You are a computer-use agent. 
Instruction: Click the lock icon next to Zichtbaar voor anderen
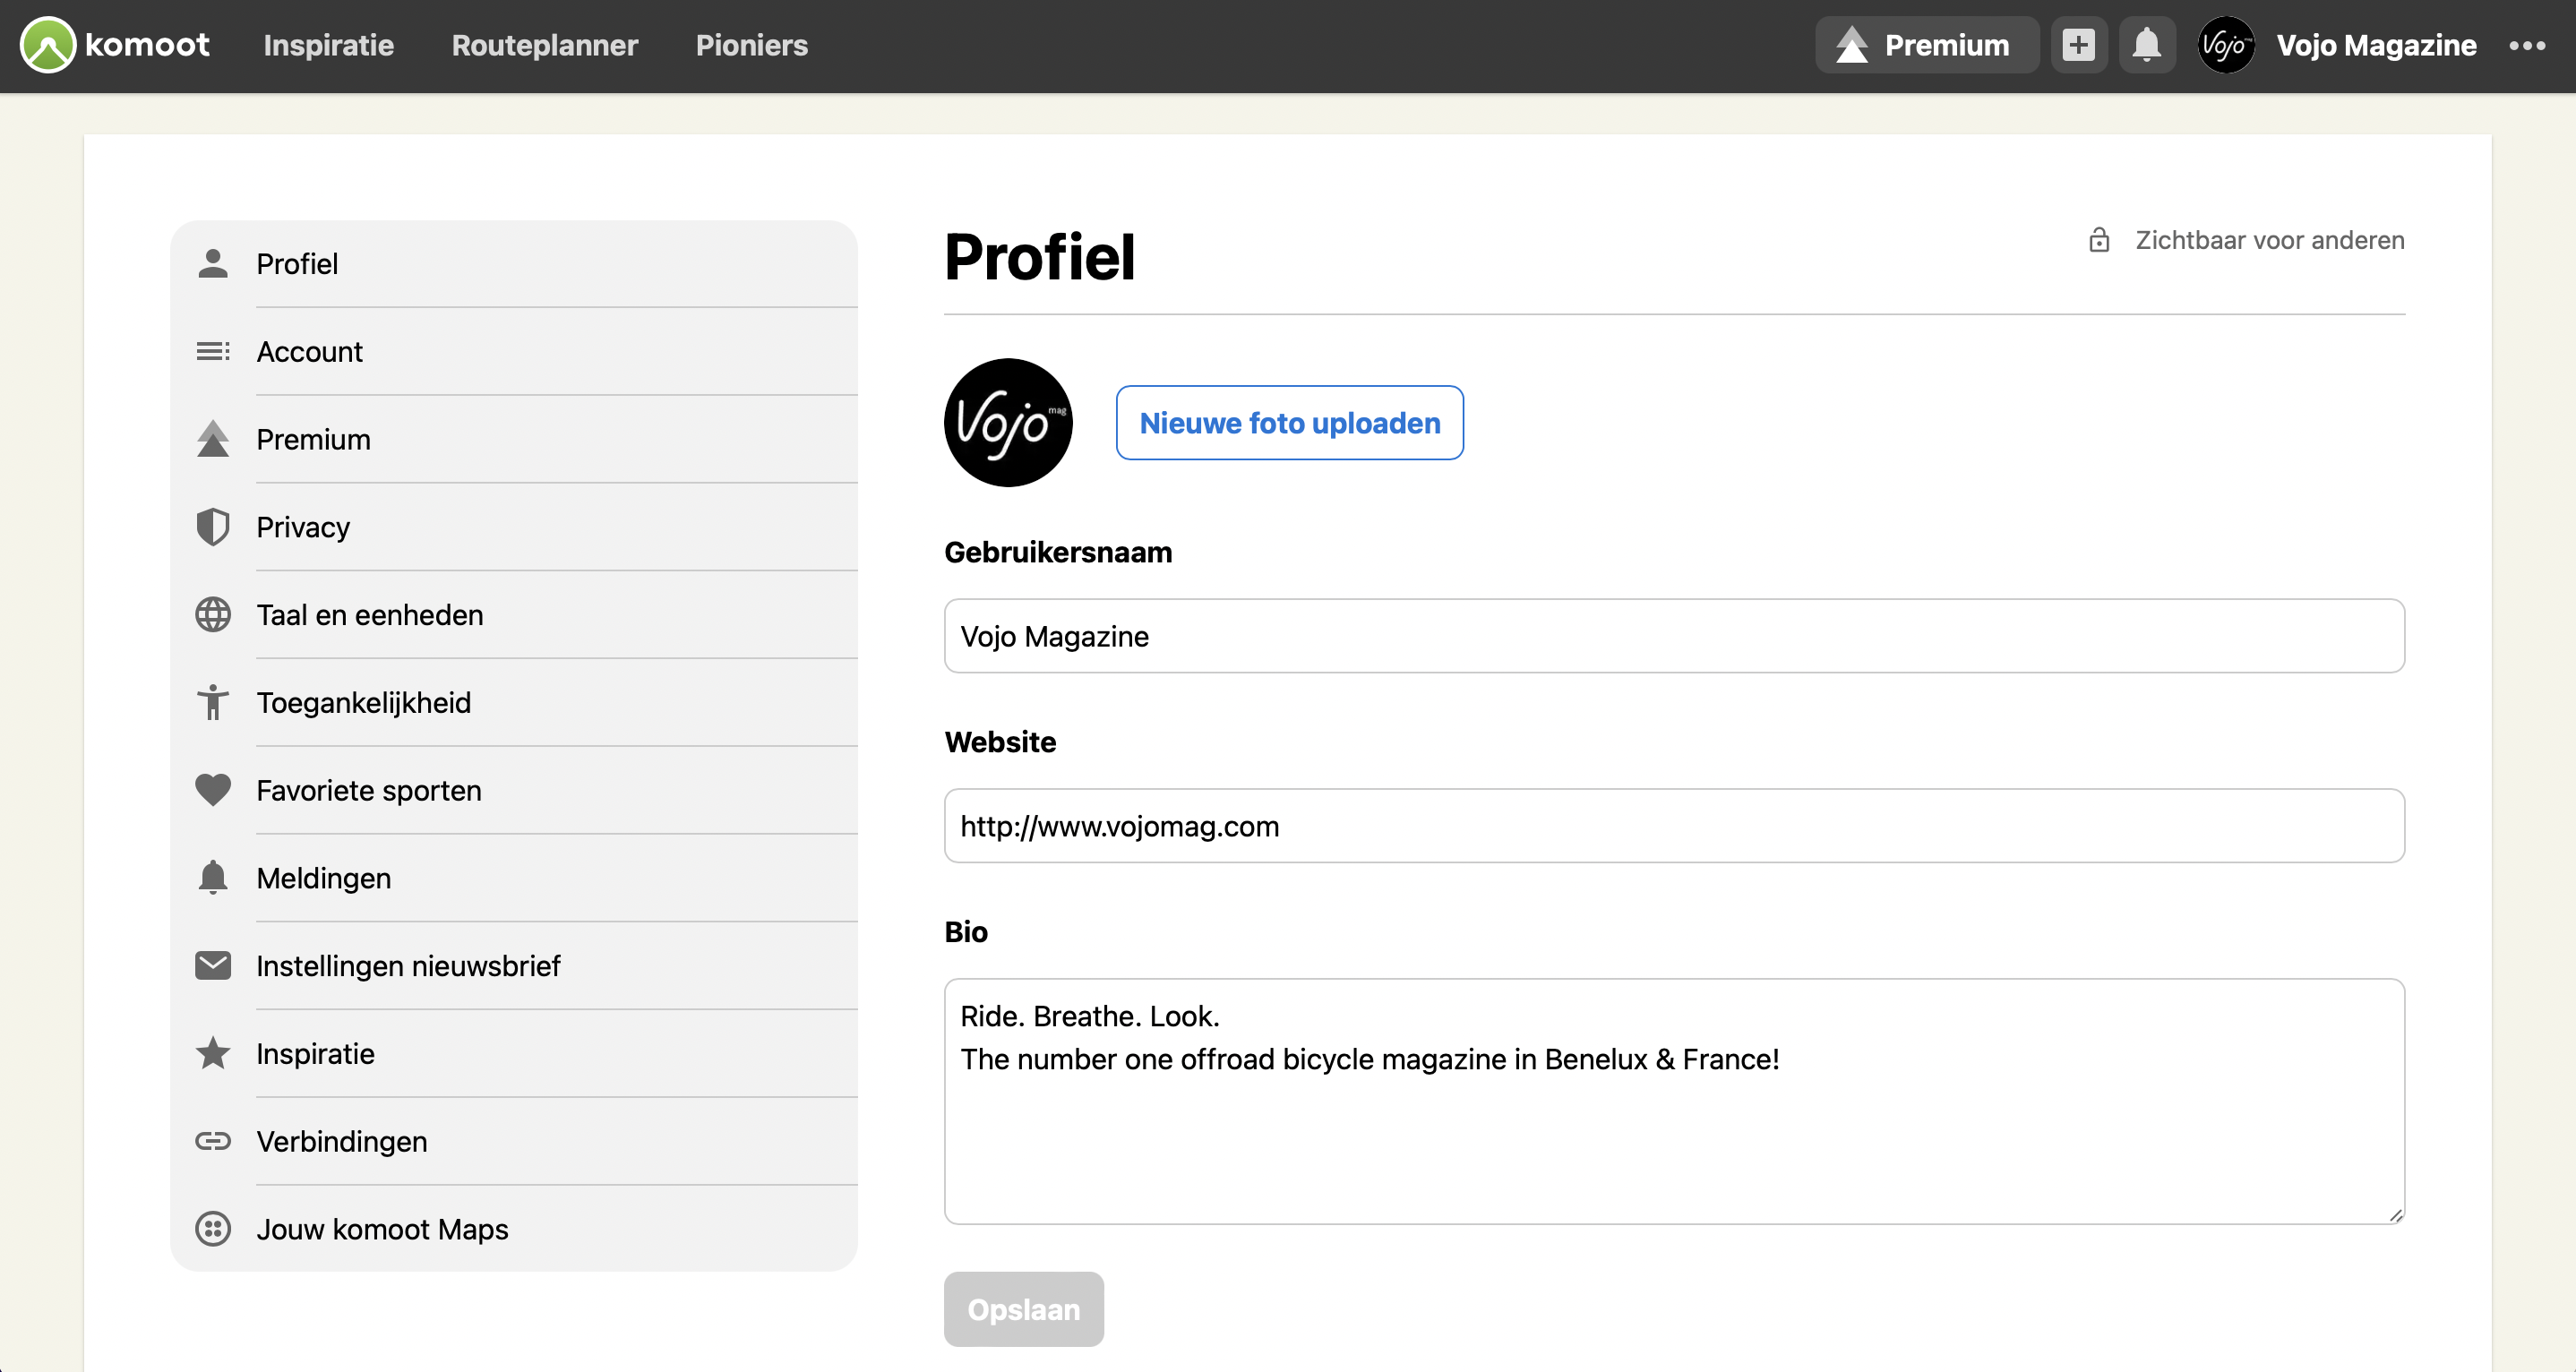2099,240
